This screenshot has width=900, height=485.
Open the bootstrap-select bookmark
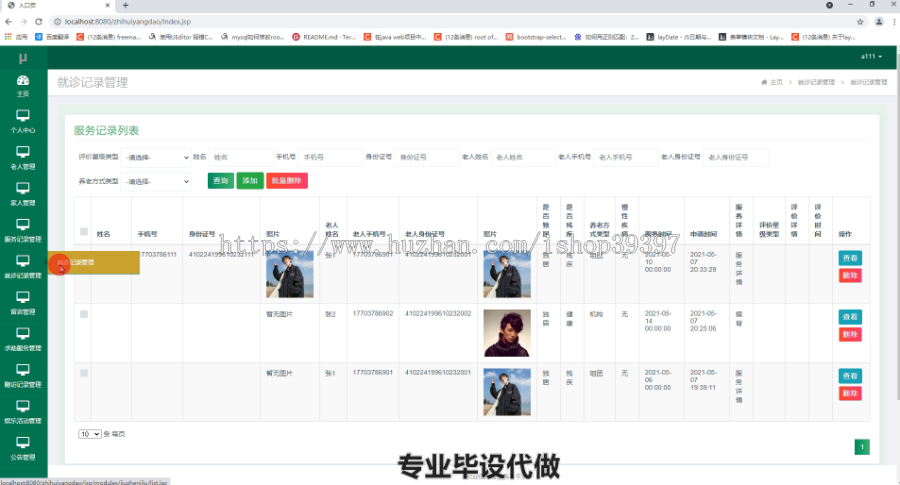click(x=536, y=37)
